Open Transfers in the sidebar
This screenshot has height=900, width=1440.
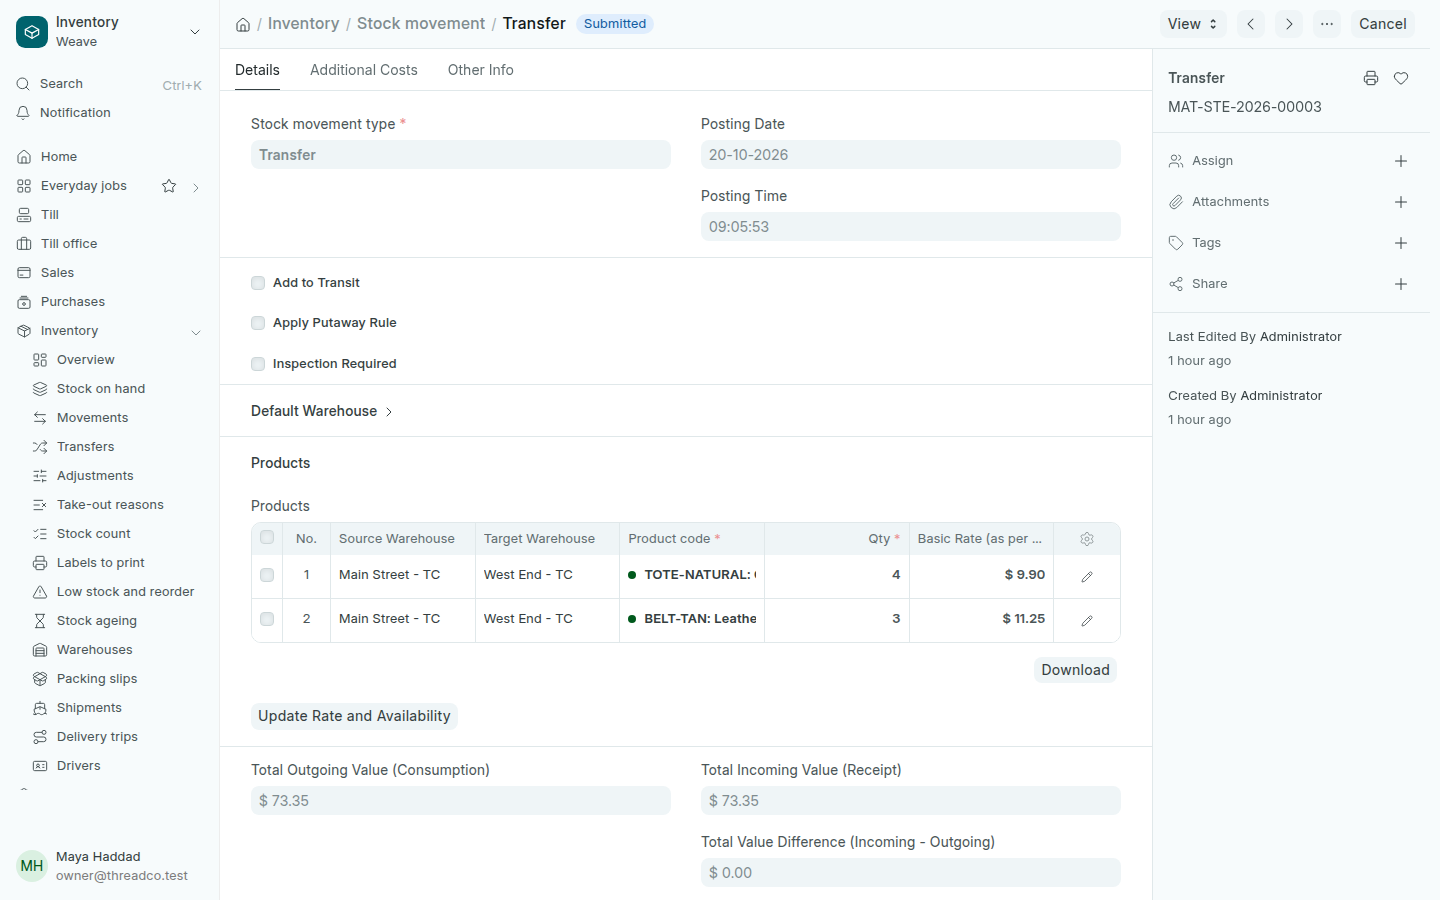[x=86, y=447]
